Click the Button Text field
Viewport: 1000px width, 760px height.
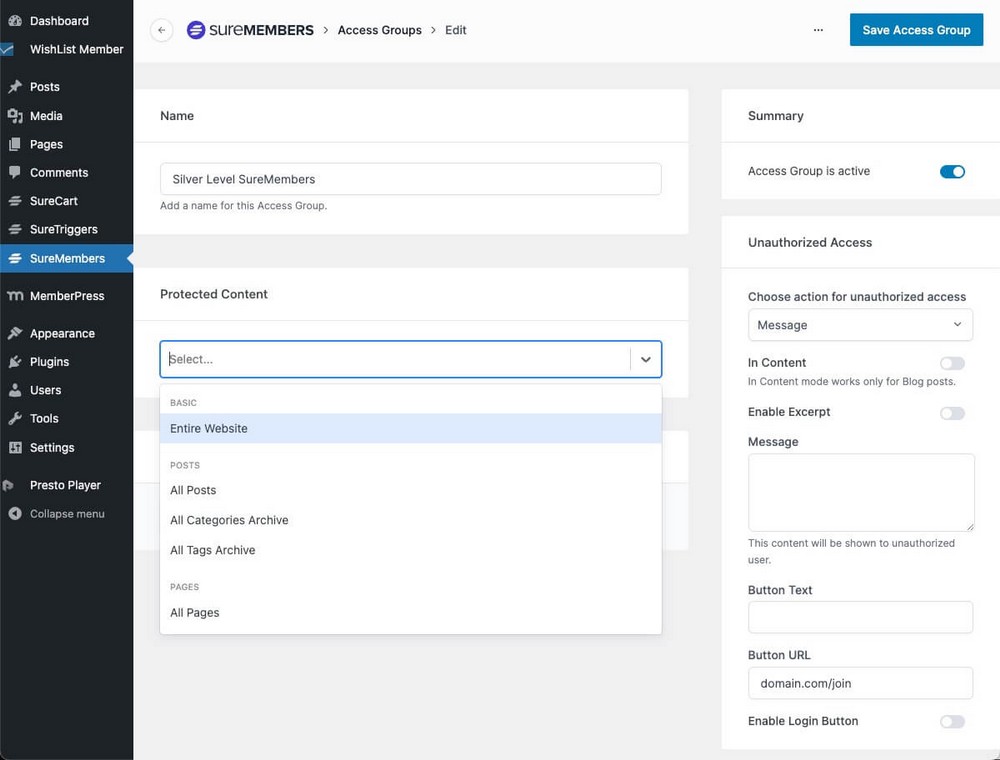click(x=860, y=617)
